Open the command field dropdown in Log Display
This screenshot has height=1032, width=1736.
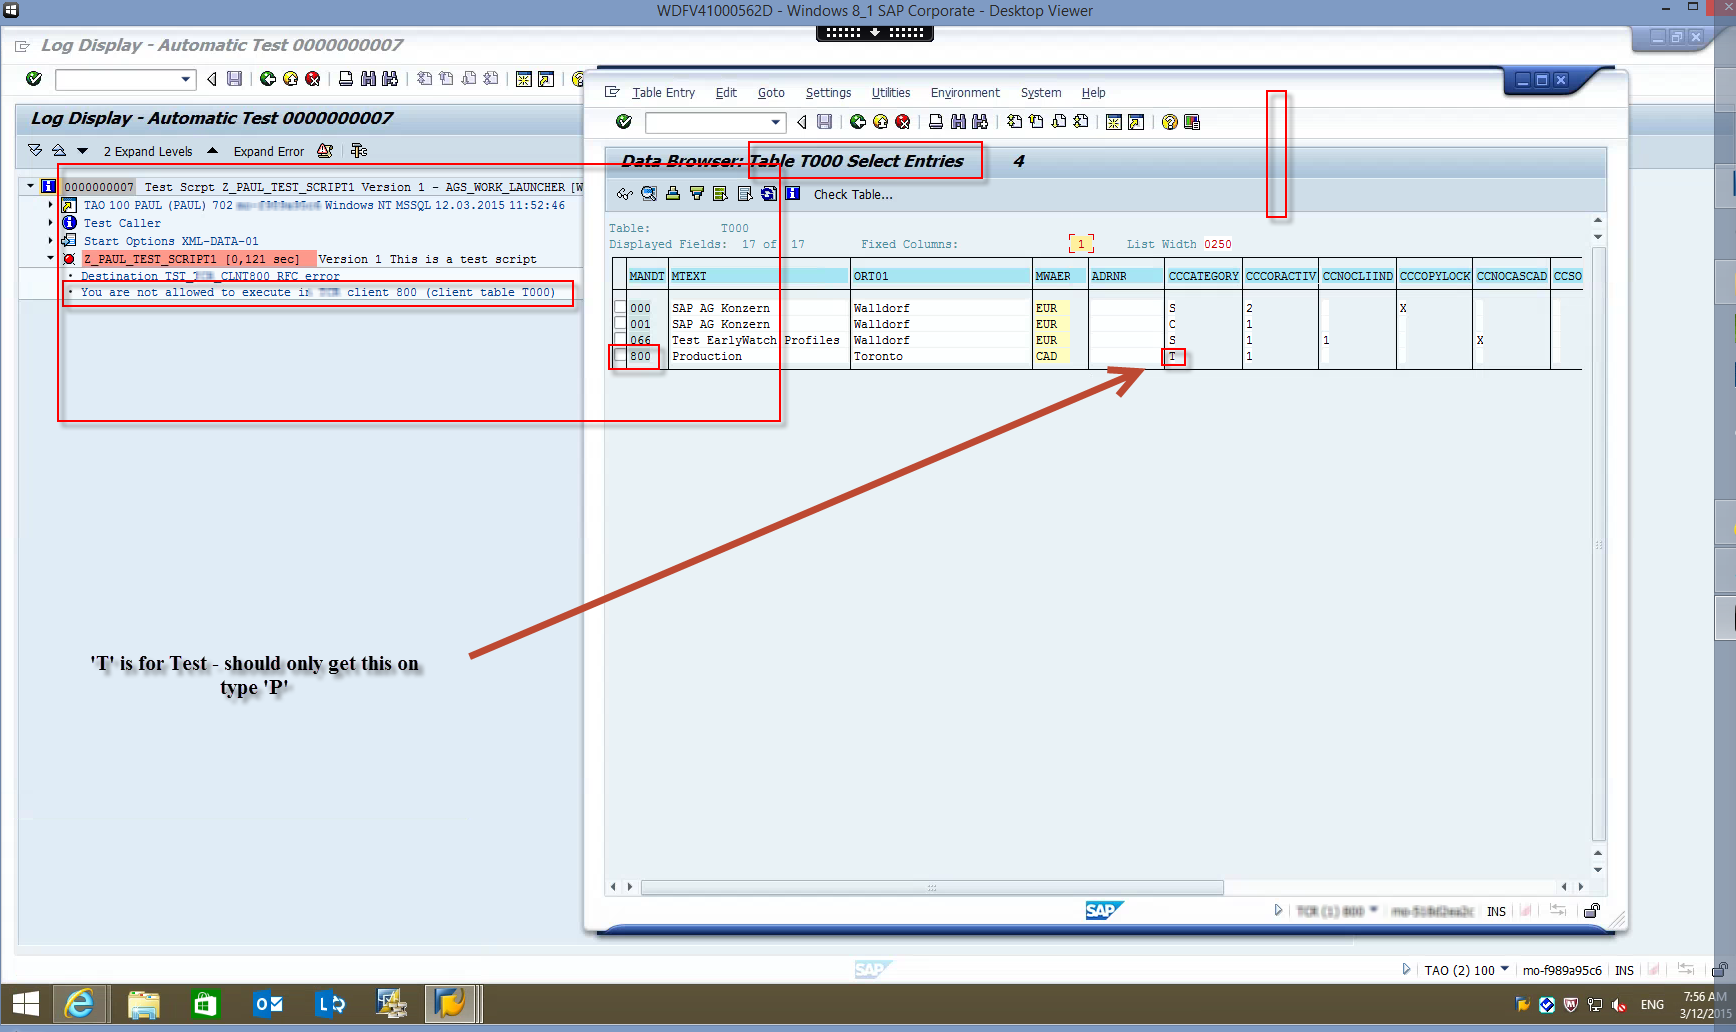point(186,79)
